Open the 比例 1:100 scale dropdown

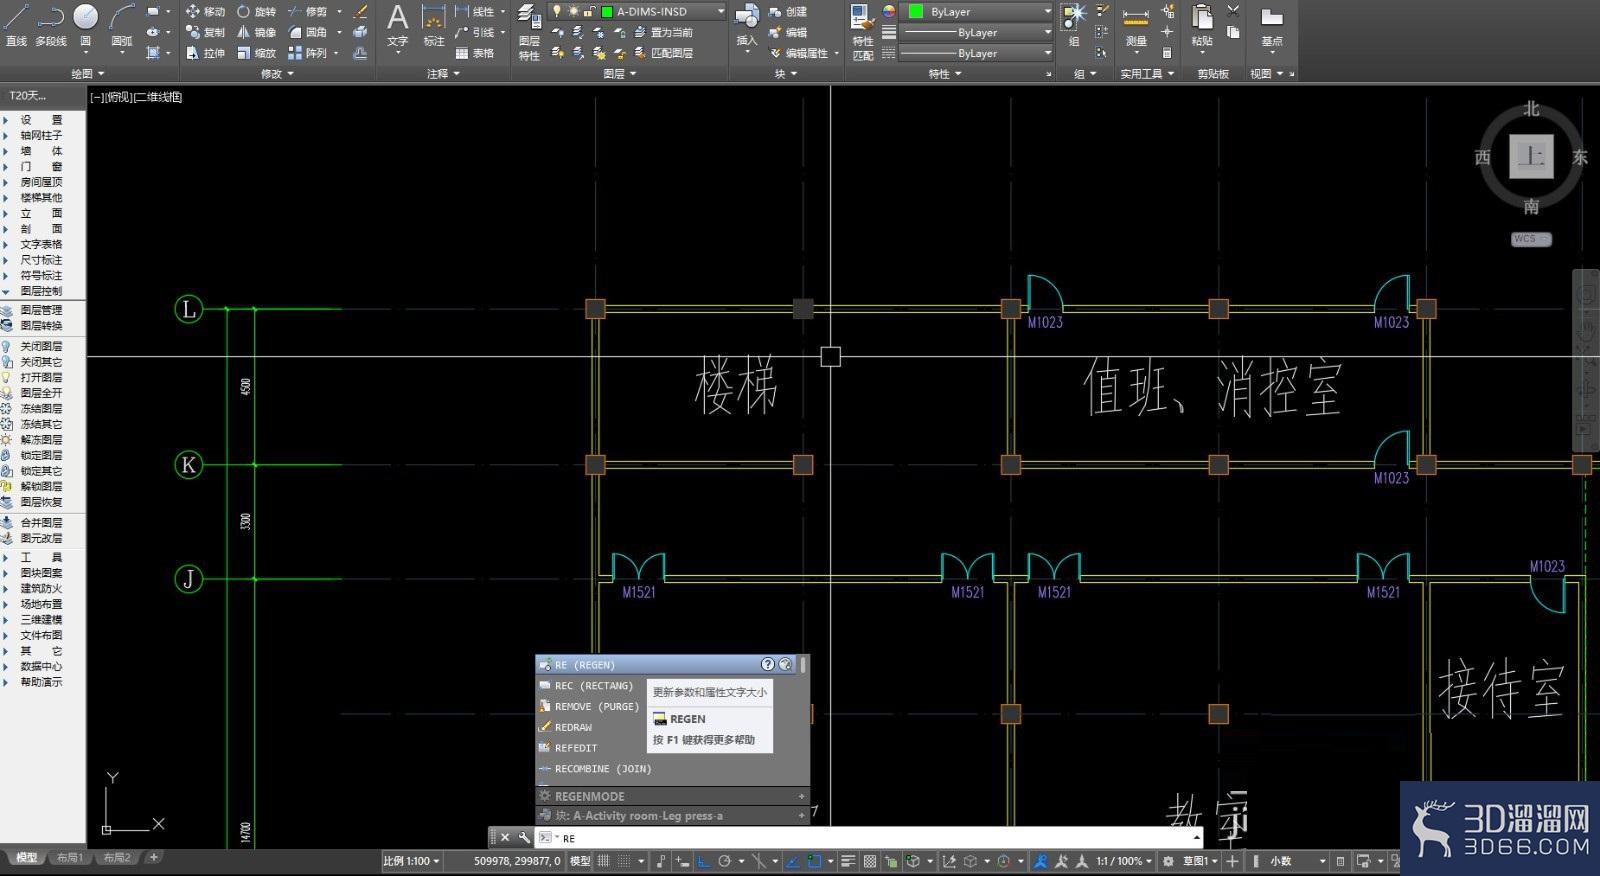click(411, 861)
